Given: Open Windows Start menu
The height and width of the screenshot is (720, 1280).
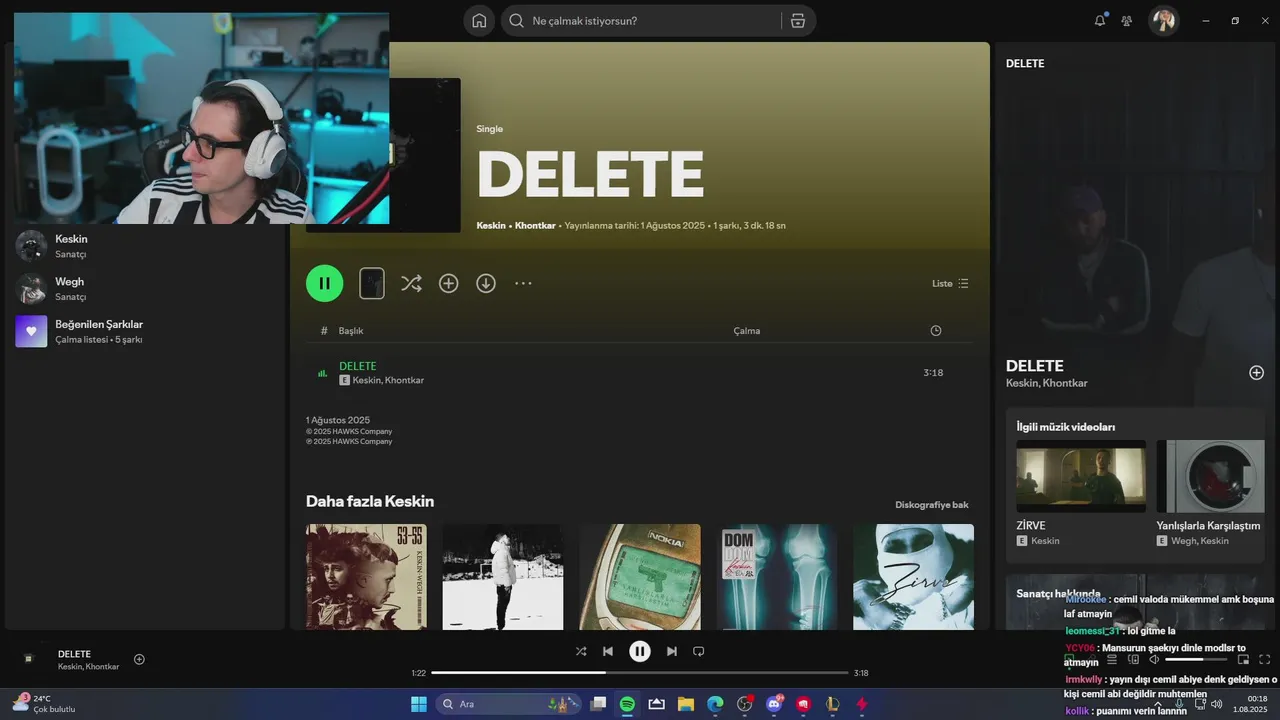Looking at the screenshot, I should click(x=418, y=704).
